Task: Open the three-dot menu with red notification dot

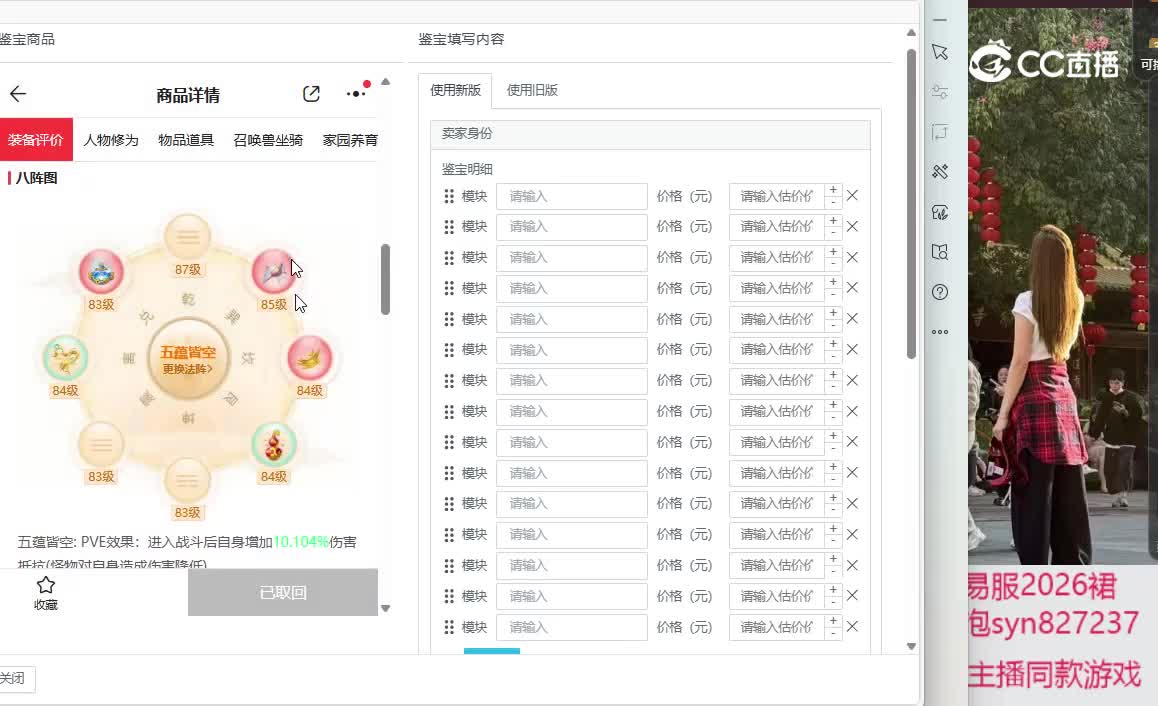Action: (357, 93)
